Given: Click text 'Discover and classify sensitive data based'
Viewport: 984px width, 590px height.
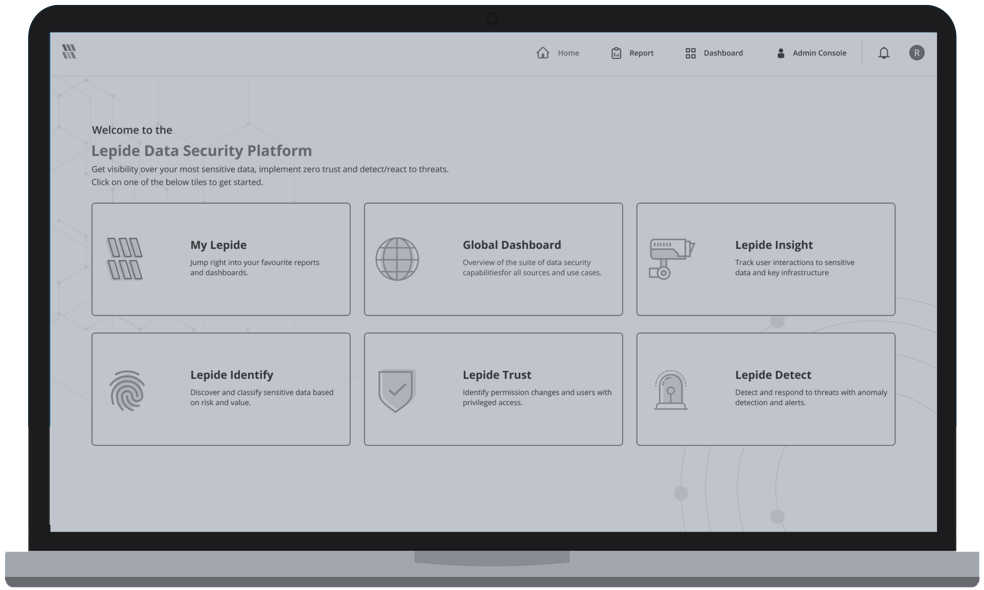Looking at the screenshot, I should [262, 392].
